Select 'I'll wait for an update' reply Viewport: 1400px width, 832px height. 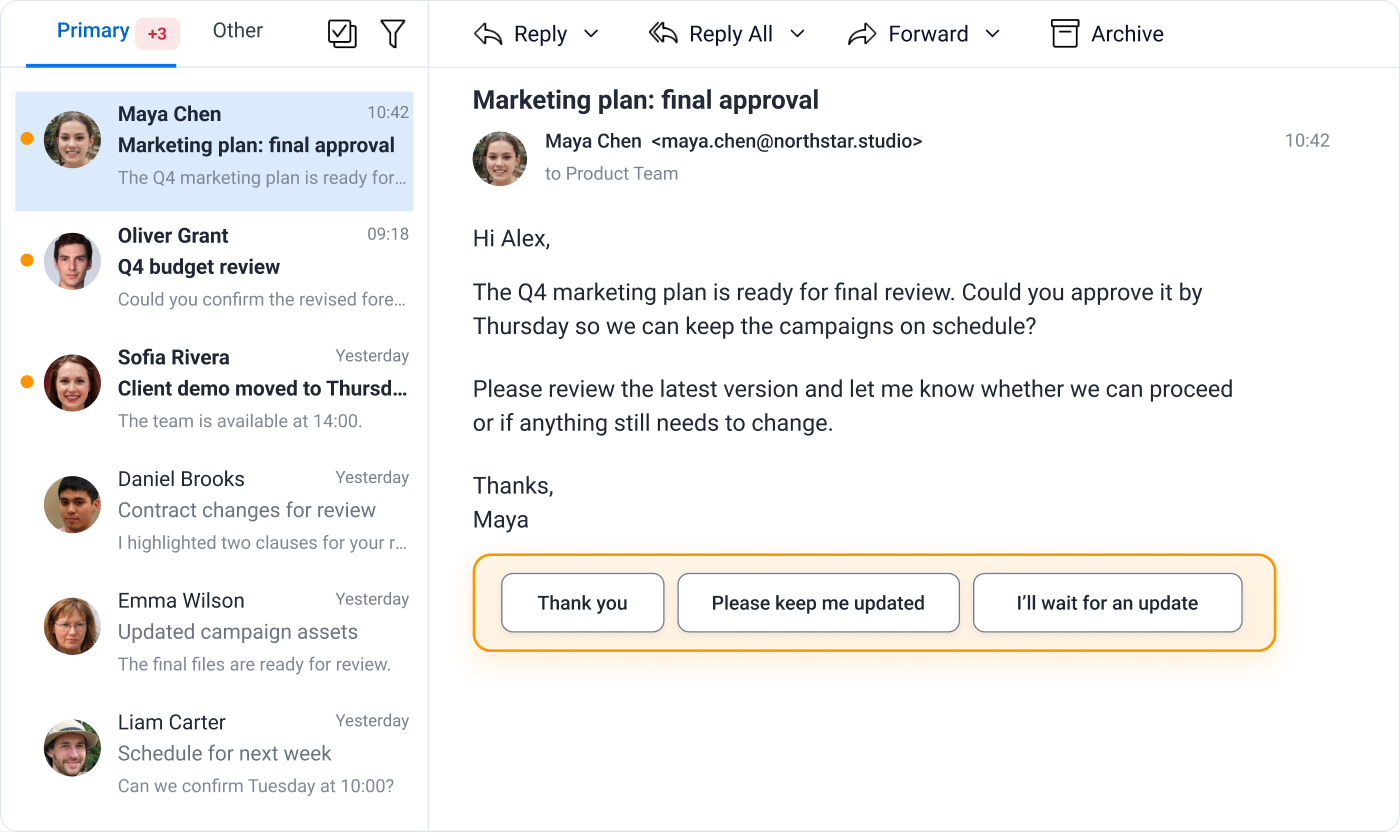pyautogui.click(x=1107, y=603)
